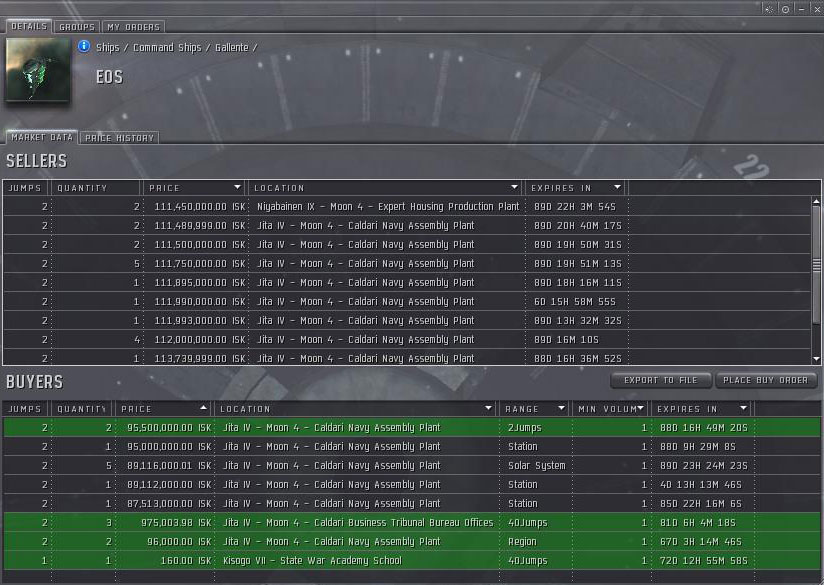Click the Place Buy Order button
The width and height of the screenshot is (824, 585).
click(766, 380)
